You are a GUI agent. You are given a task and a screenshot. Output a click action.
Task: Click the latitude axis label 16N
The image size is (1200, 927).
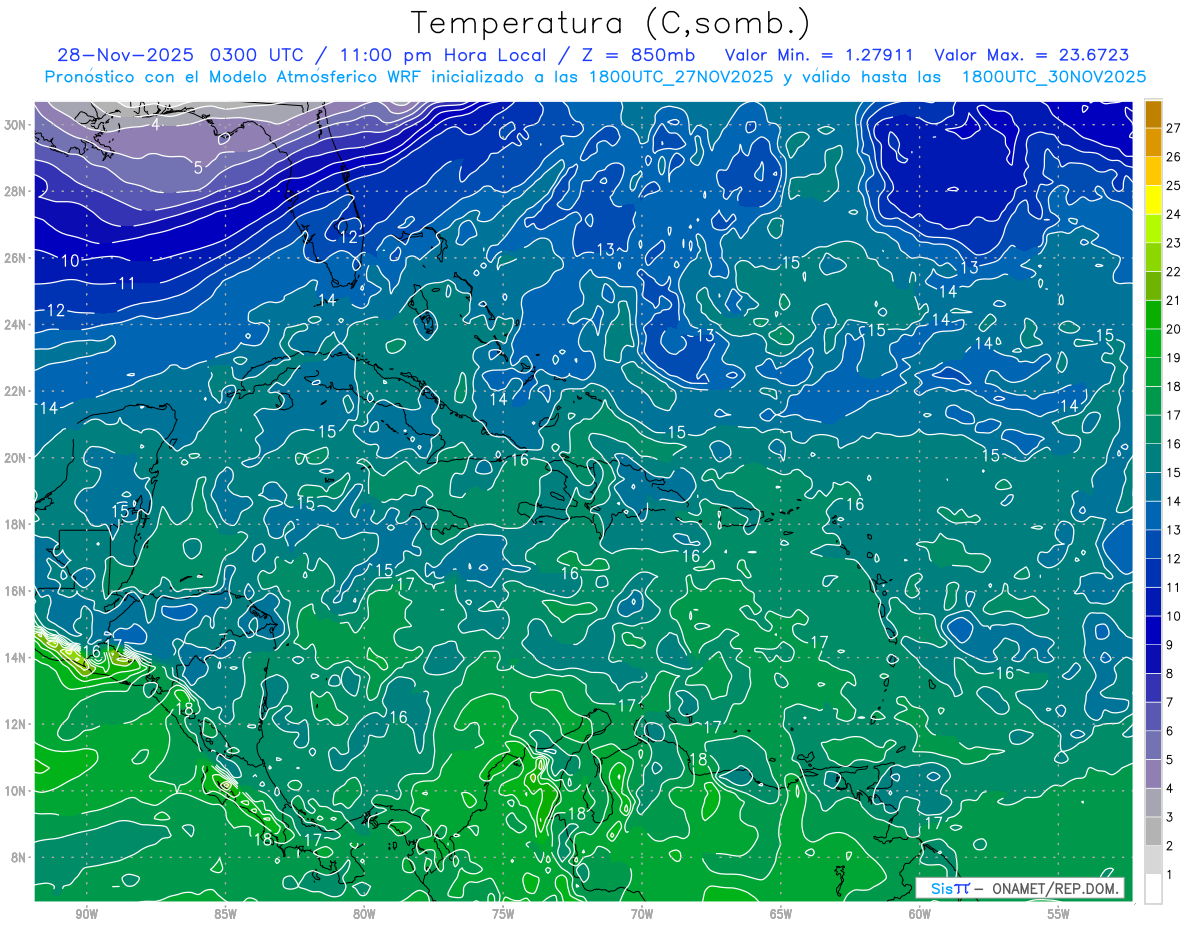coord(15,591)
